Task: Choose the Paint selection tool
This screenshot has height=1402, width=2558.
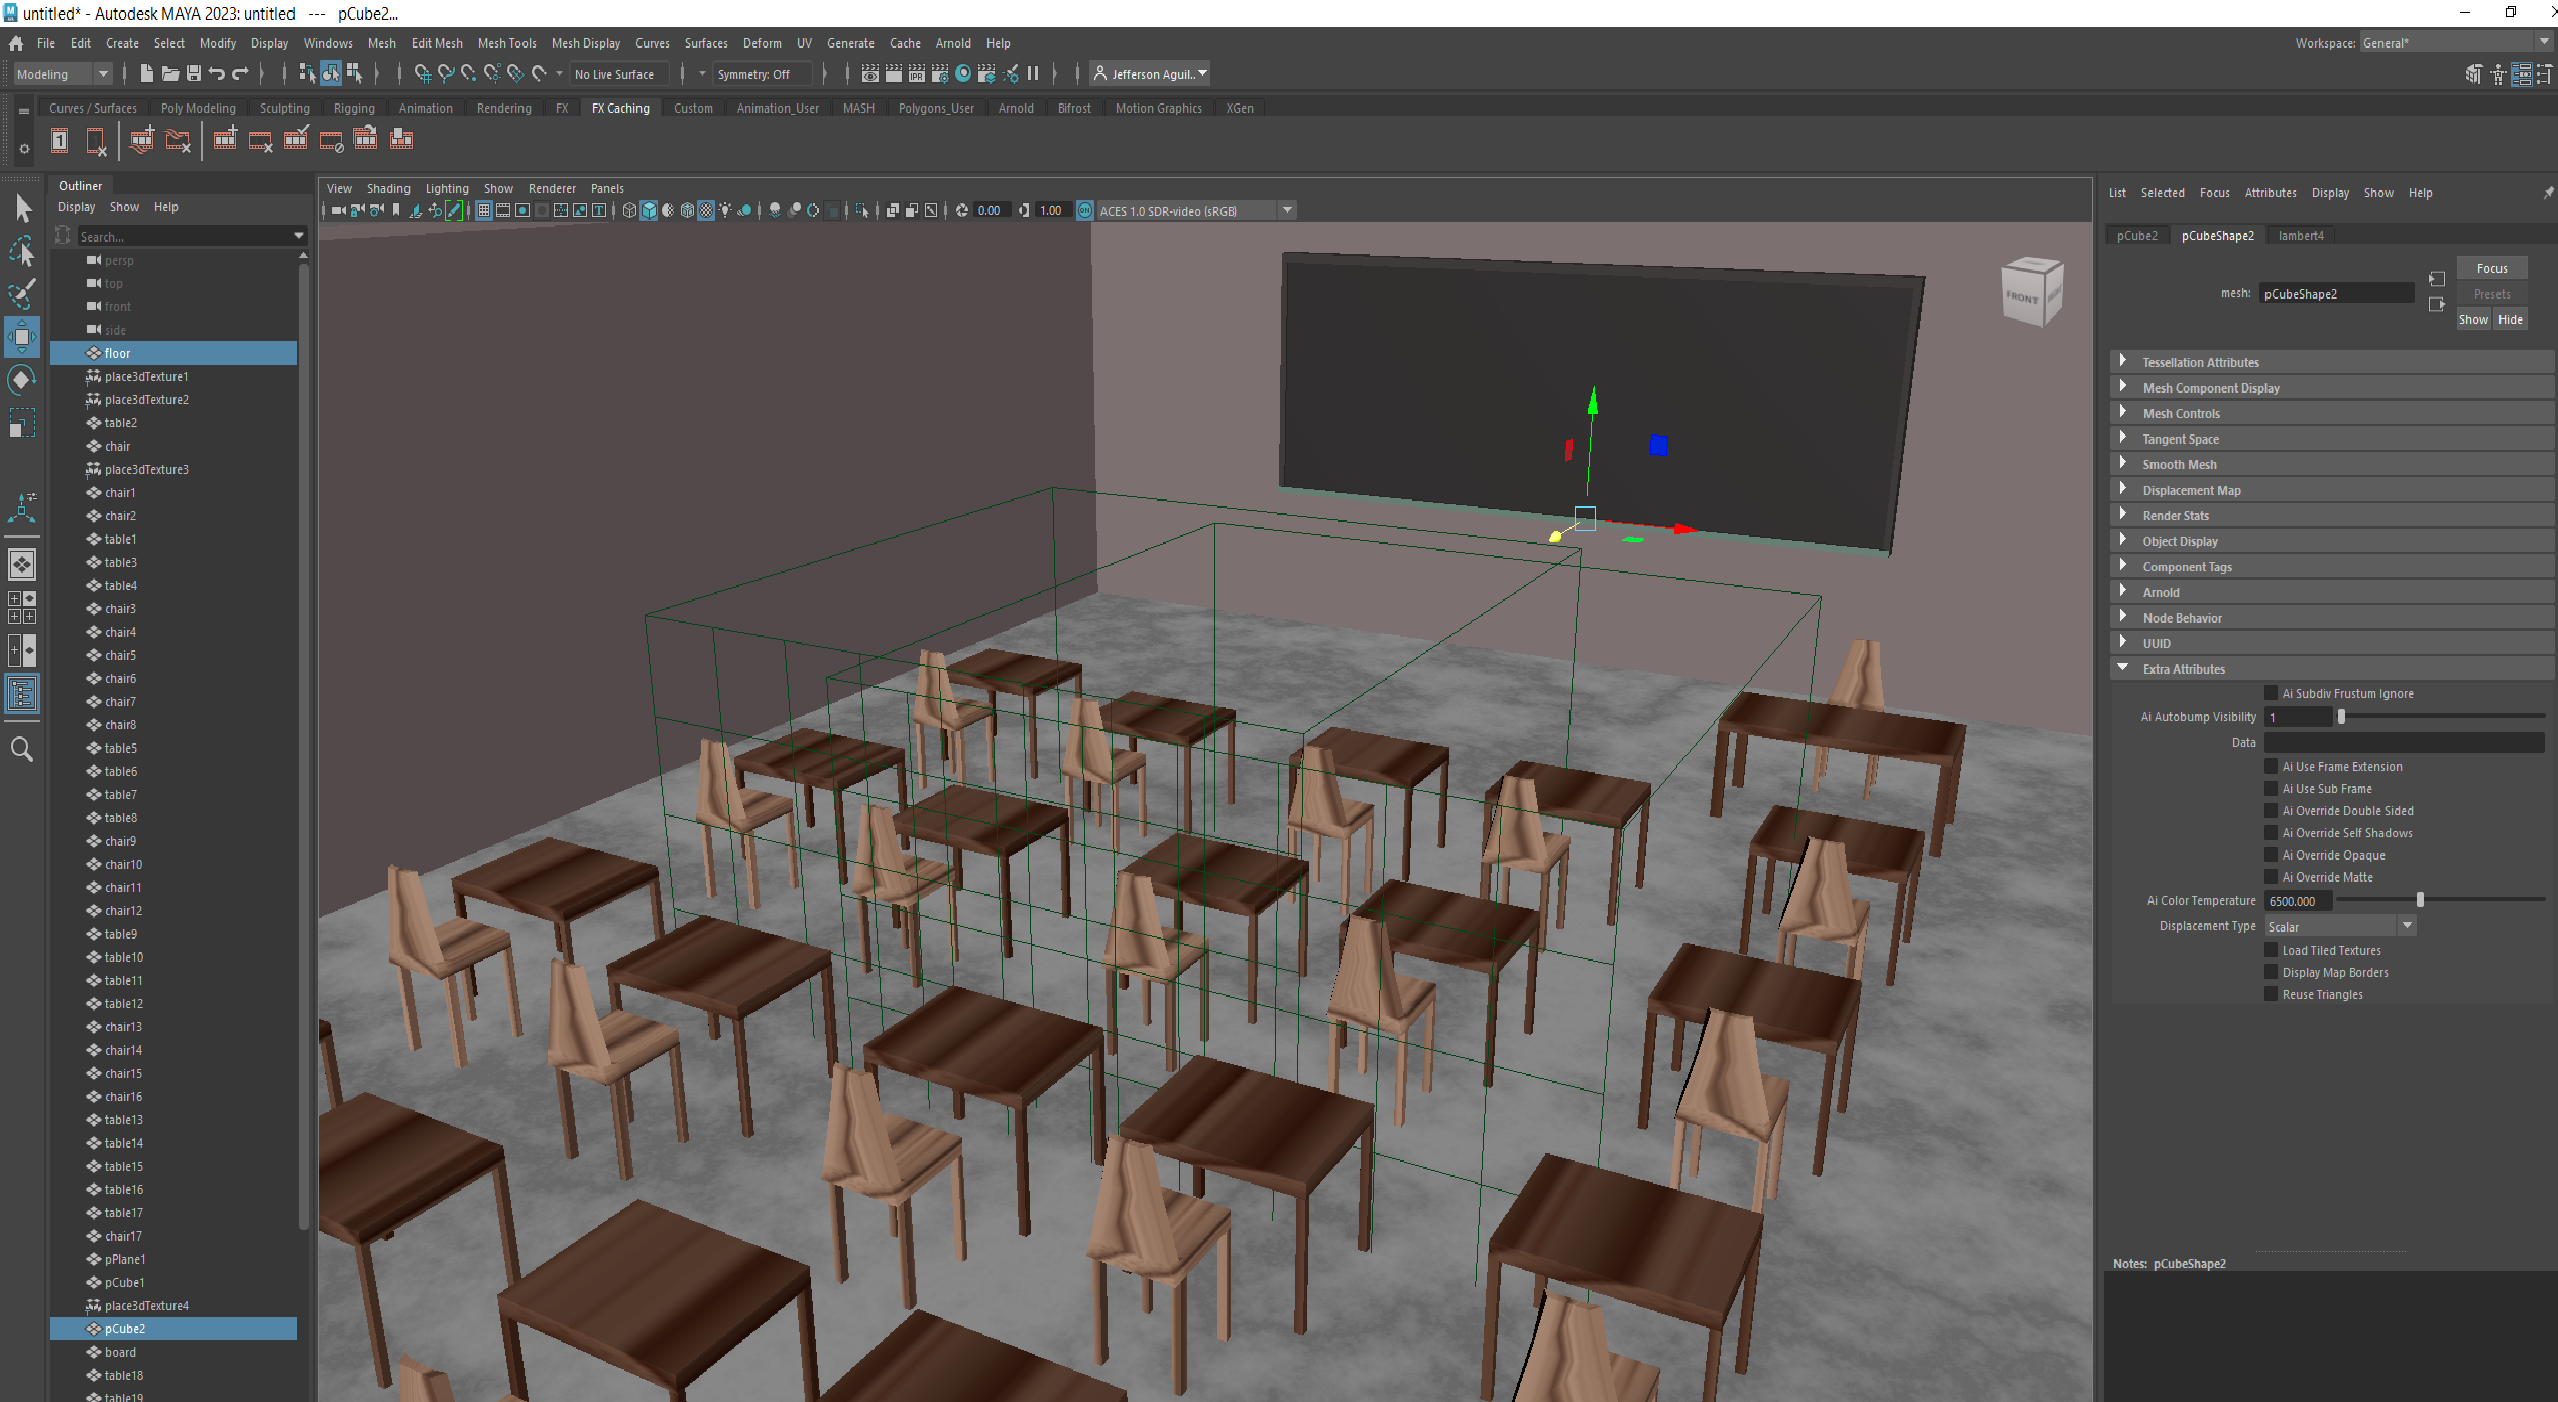Action: point(22,293)
